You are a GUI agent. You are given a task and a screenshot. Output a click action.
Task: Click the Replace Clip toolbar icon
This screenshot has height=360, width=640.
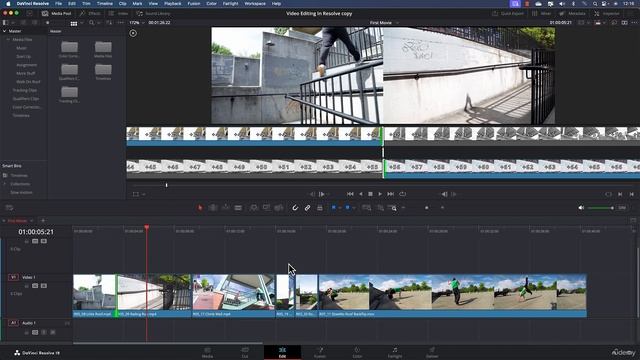coord(279,208)
